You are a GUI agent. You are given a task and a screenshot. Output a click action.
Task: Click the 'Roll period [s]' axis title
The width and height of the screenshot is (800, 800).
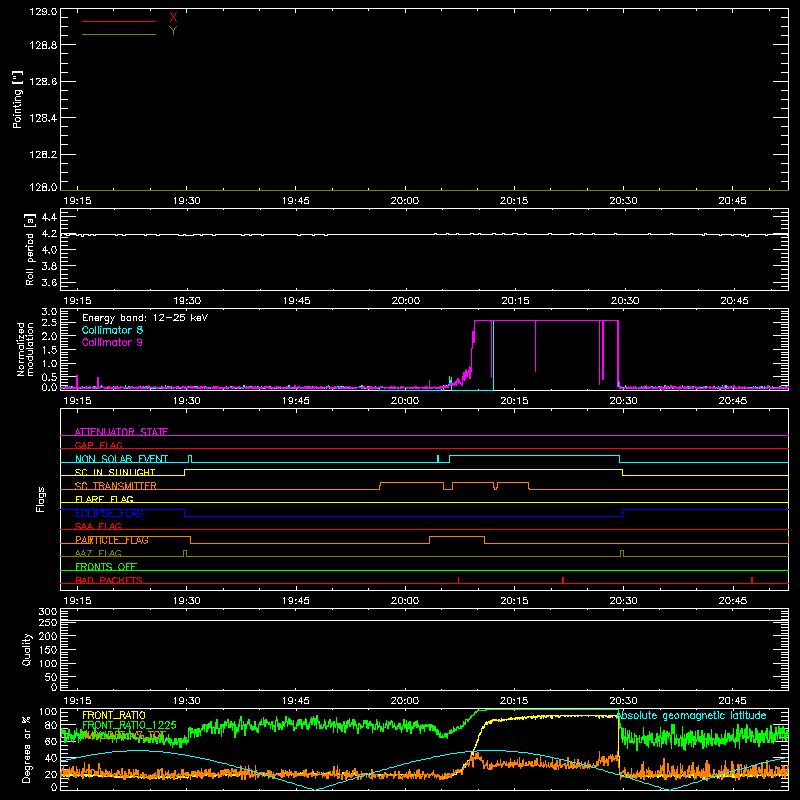30,249
